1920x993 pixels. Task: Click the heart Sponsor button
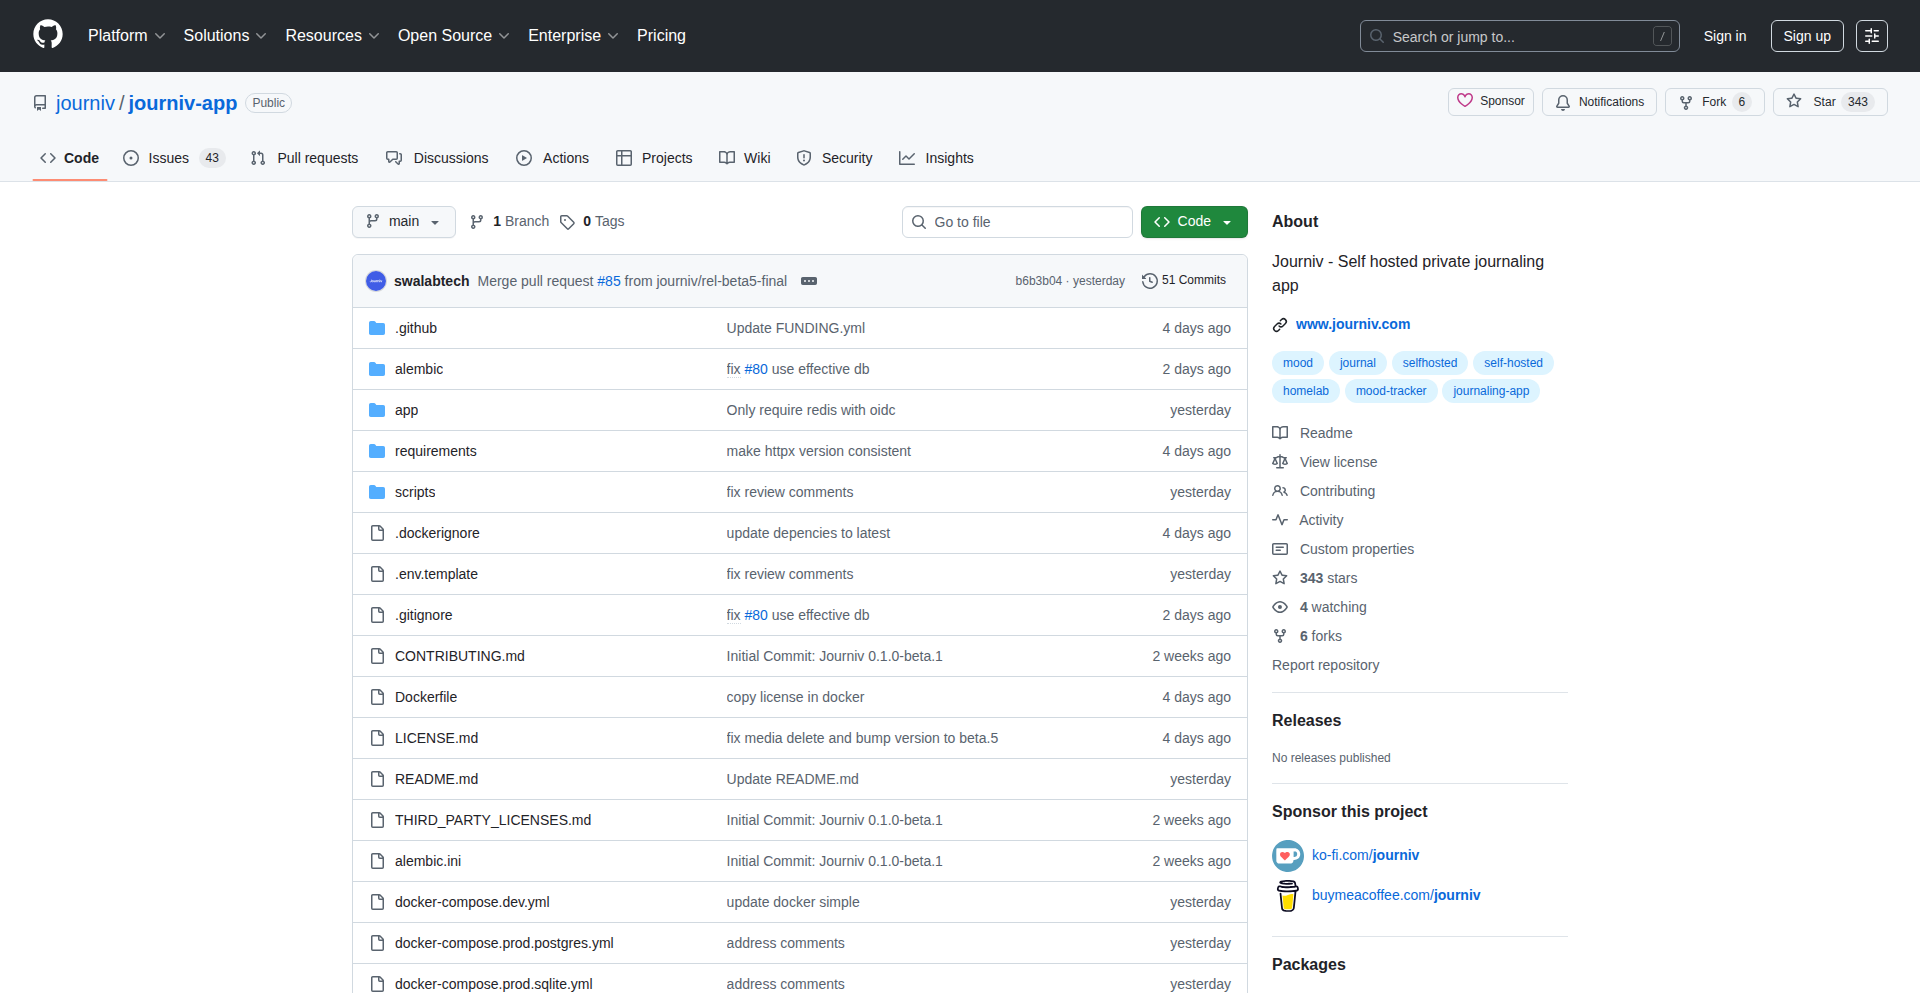tap(1490, 102)
